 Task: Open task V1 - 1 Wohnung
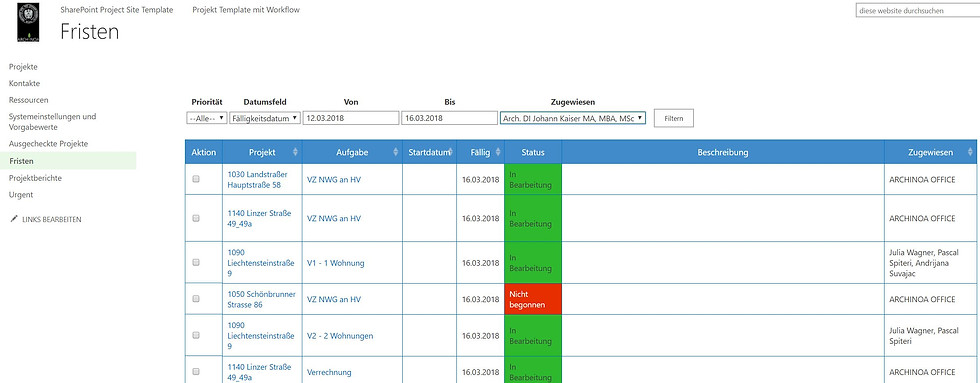(336, 263)
